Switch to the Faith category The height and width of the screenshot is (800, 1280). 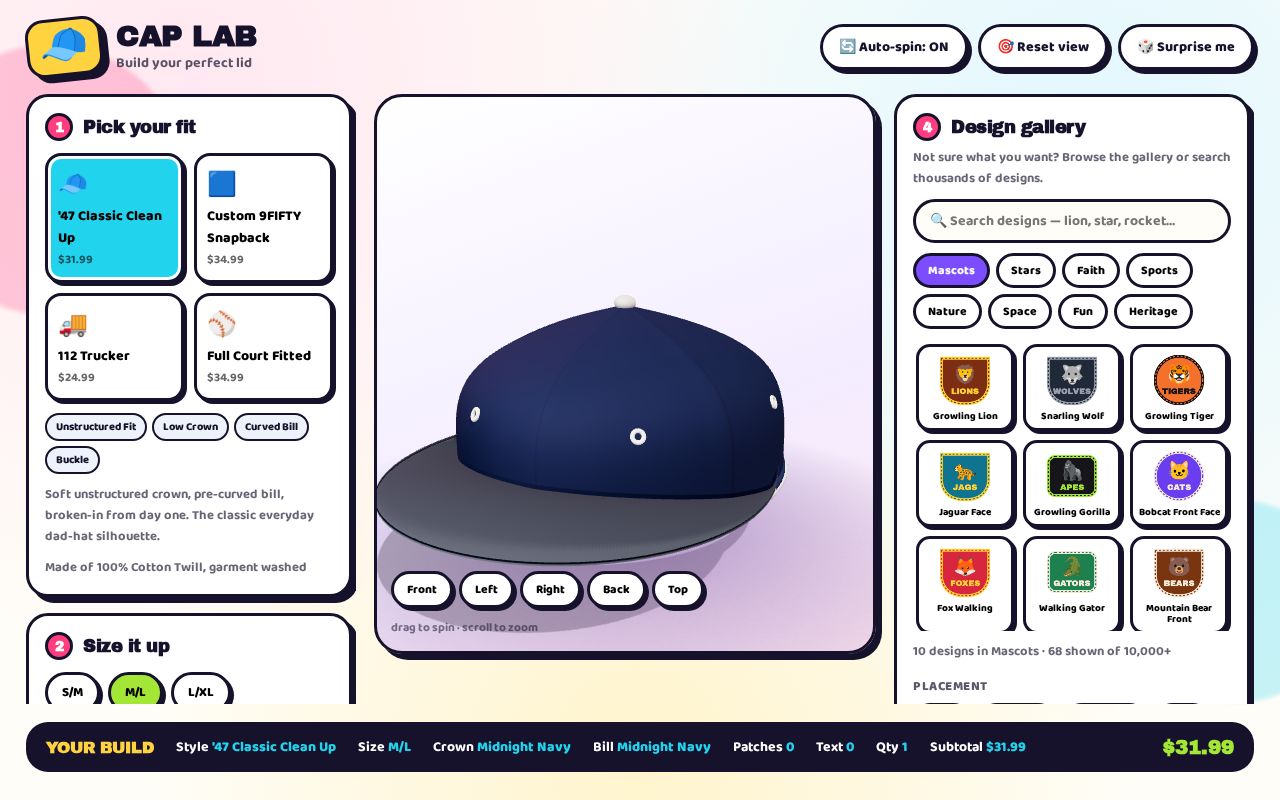pyautogui.click(x=1091, y=270)
